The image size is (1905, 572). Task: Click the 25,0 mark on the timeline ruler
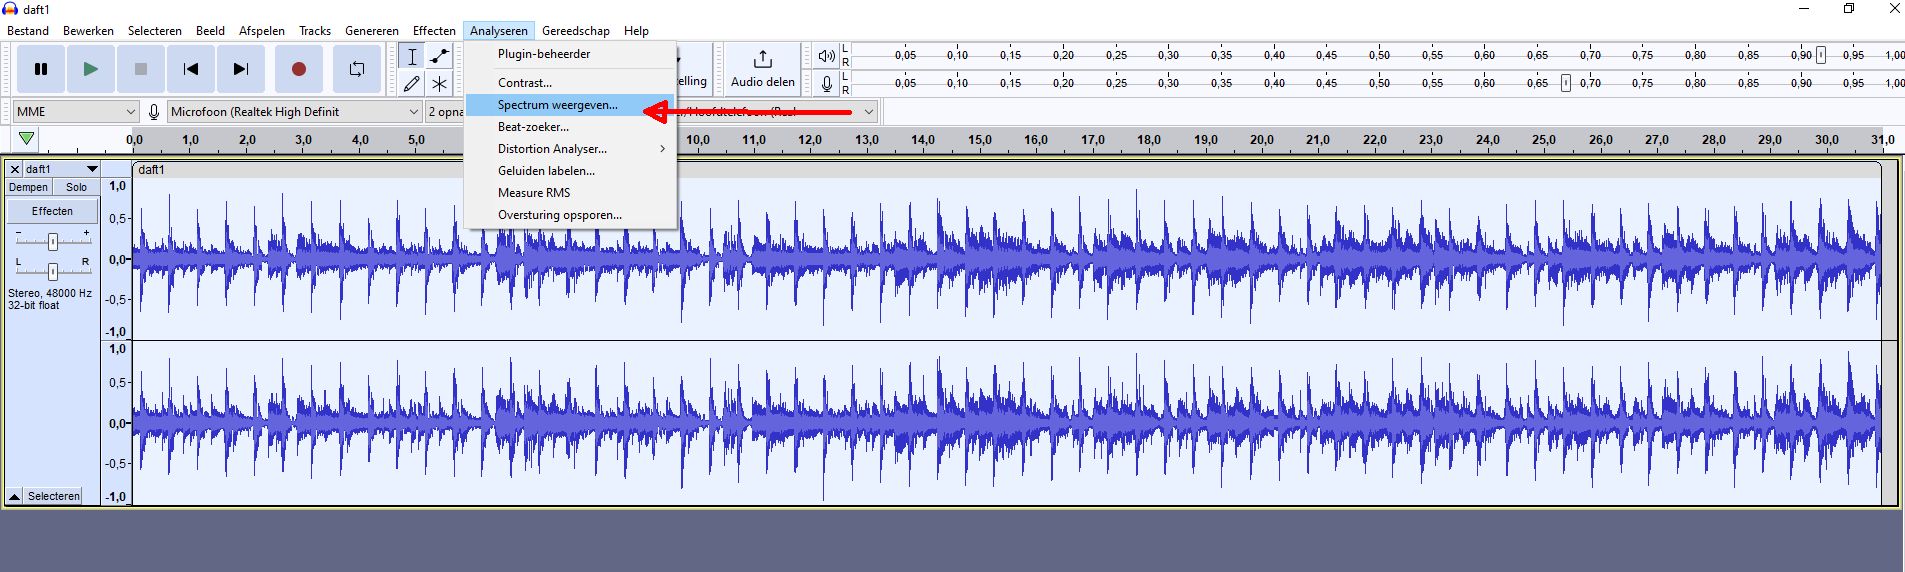tap(1544, 140)
